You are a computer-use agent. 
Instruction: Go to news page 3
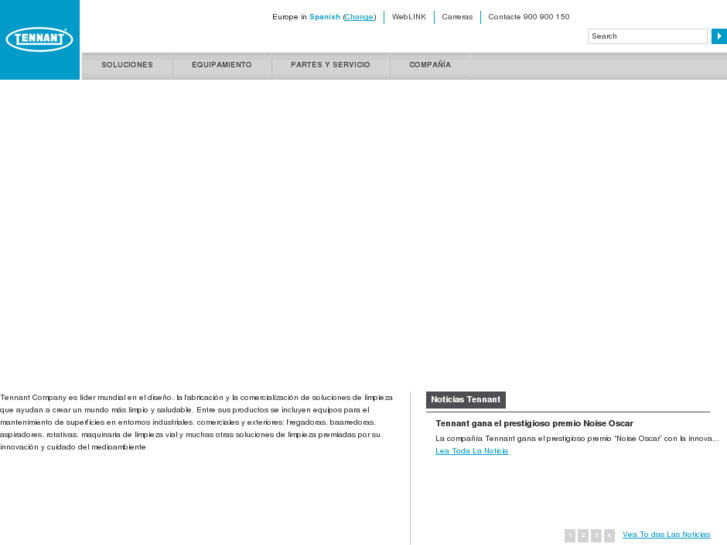click(x=596, y=535)
